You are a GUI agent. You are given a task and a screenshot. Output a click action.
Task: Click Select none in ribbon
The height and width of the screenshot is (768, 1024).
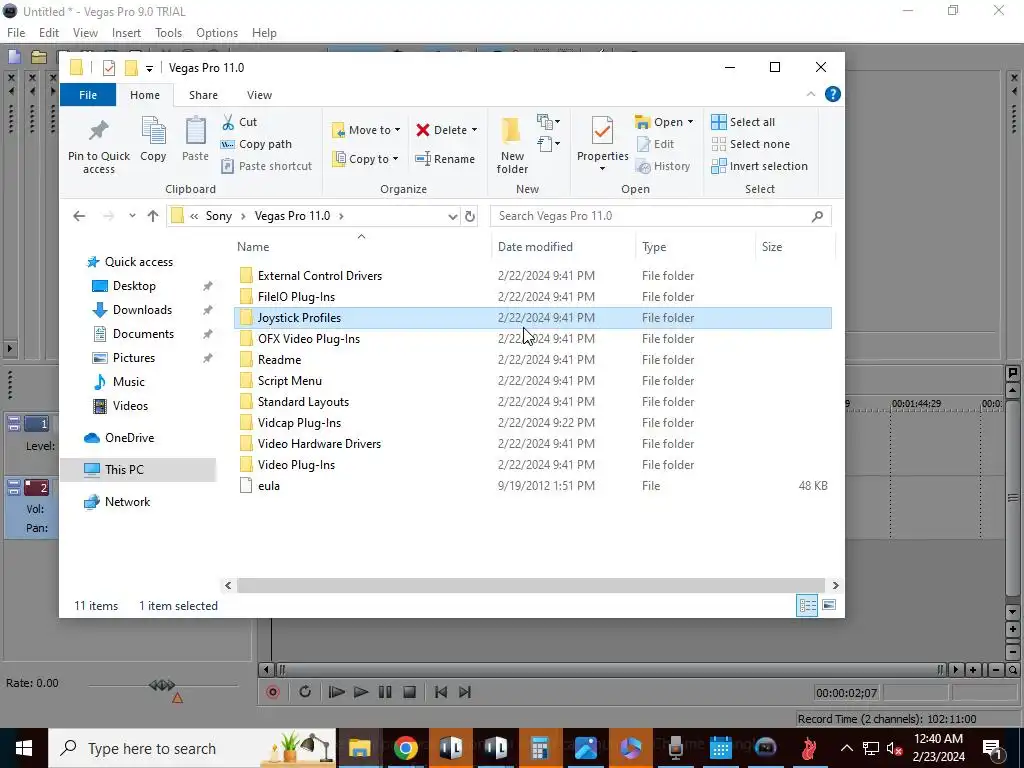click(750, 144)
